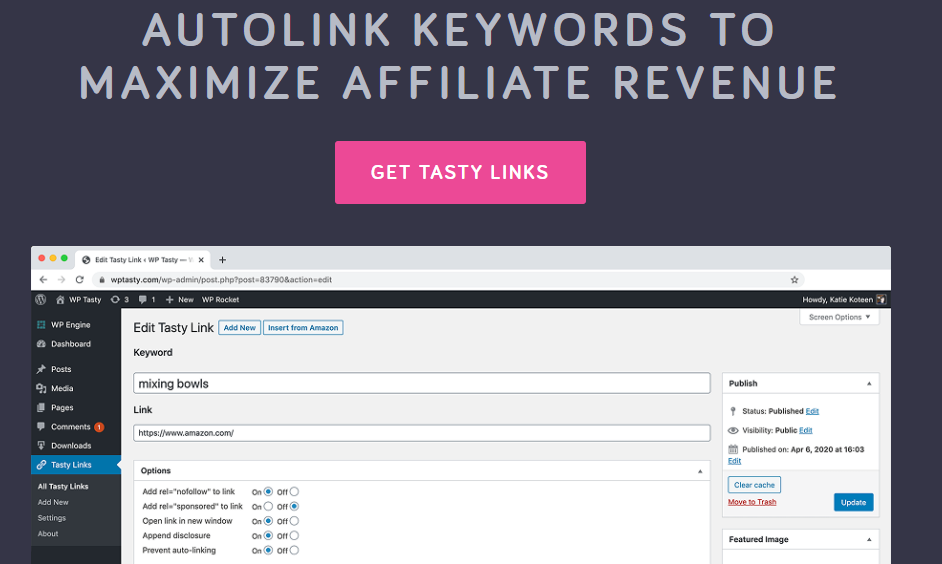Viewport: 942px width, 564px height.
Task: Open the updates icon showing 3
Action: click(120, 299)
